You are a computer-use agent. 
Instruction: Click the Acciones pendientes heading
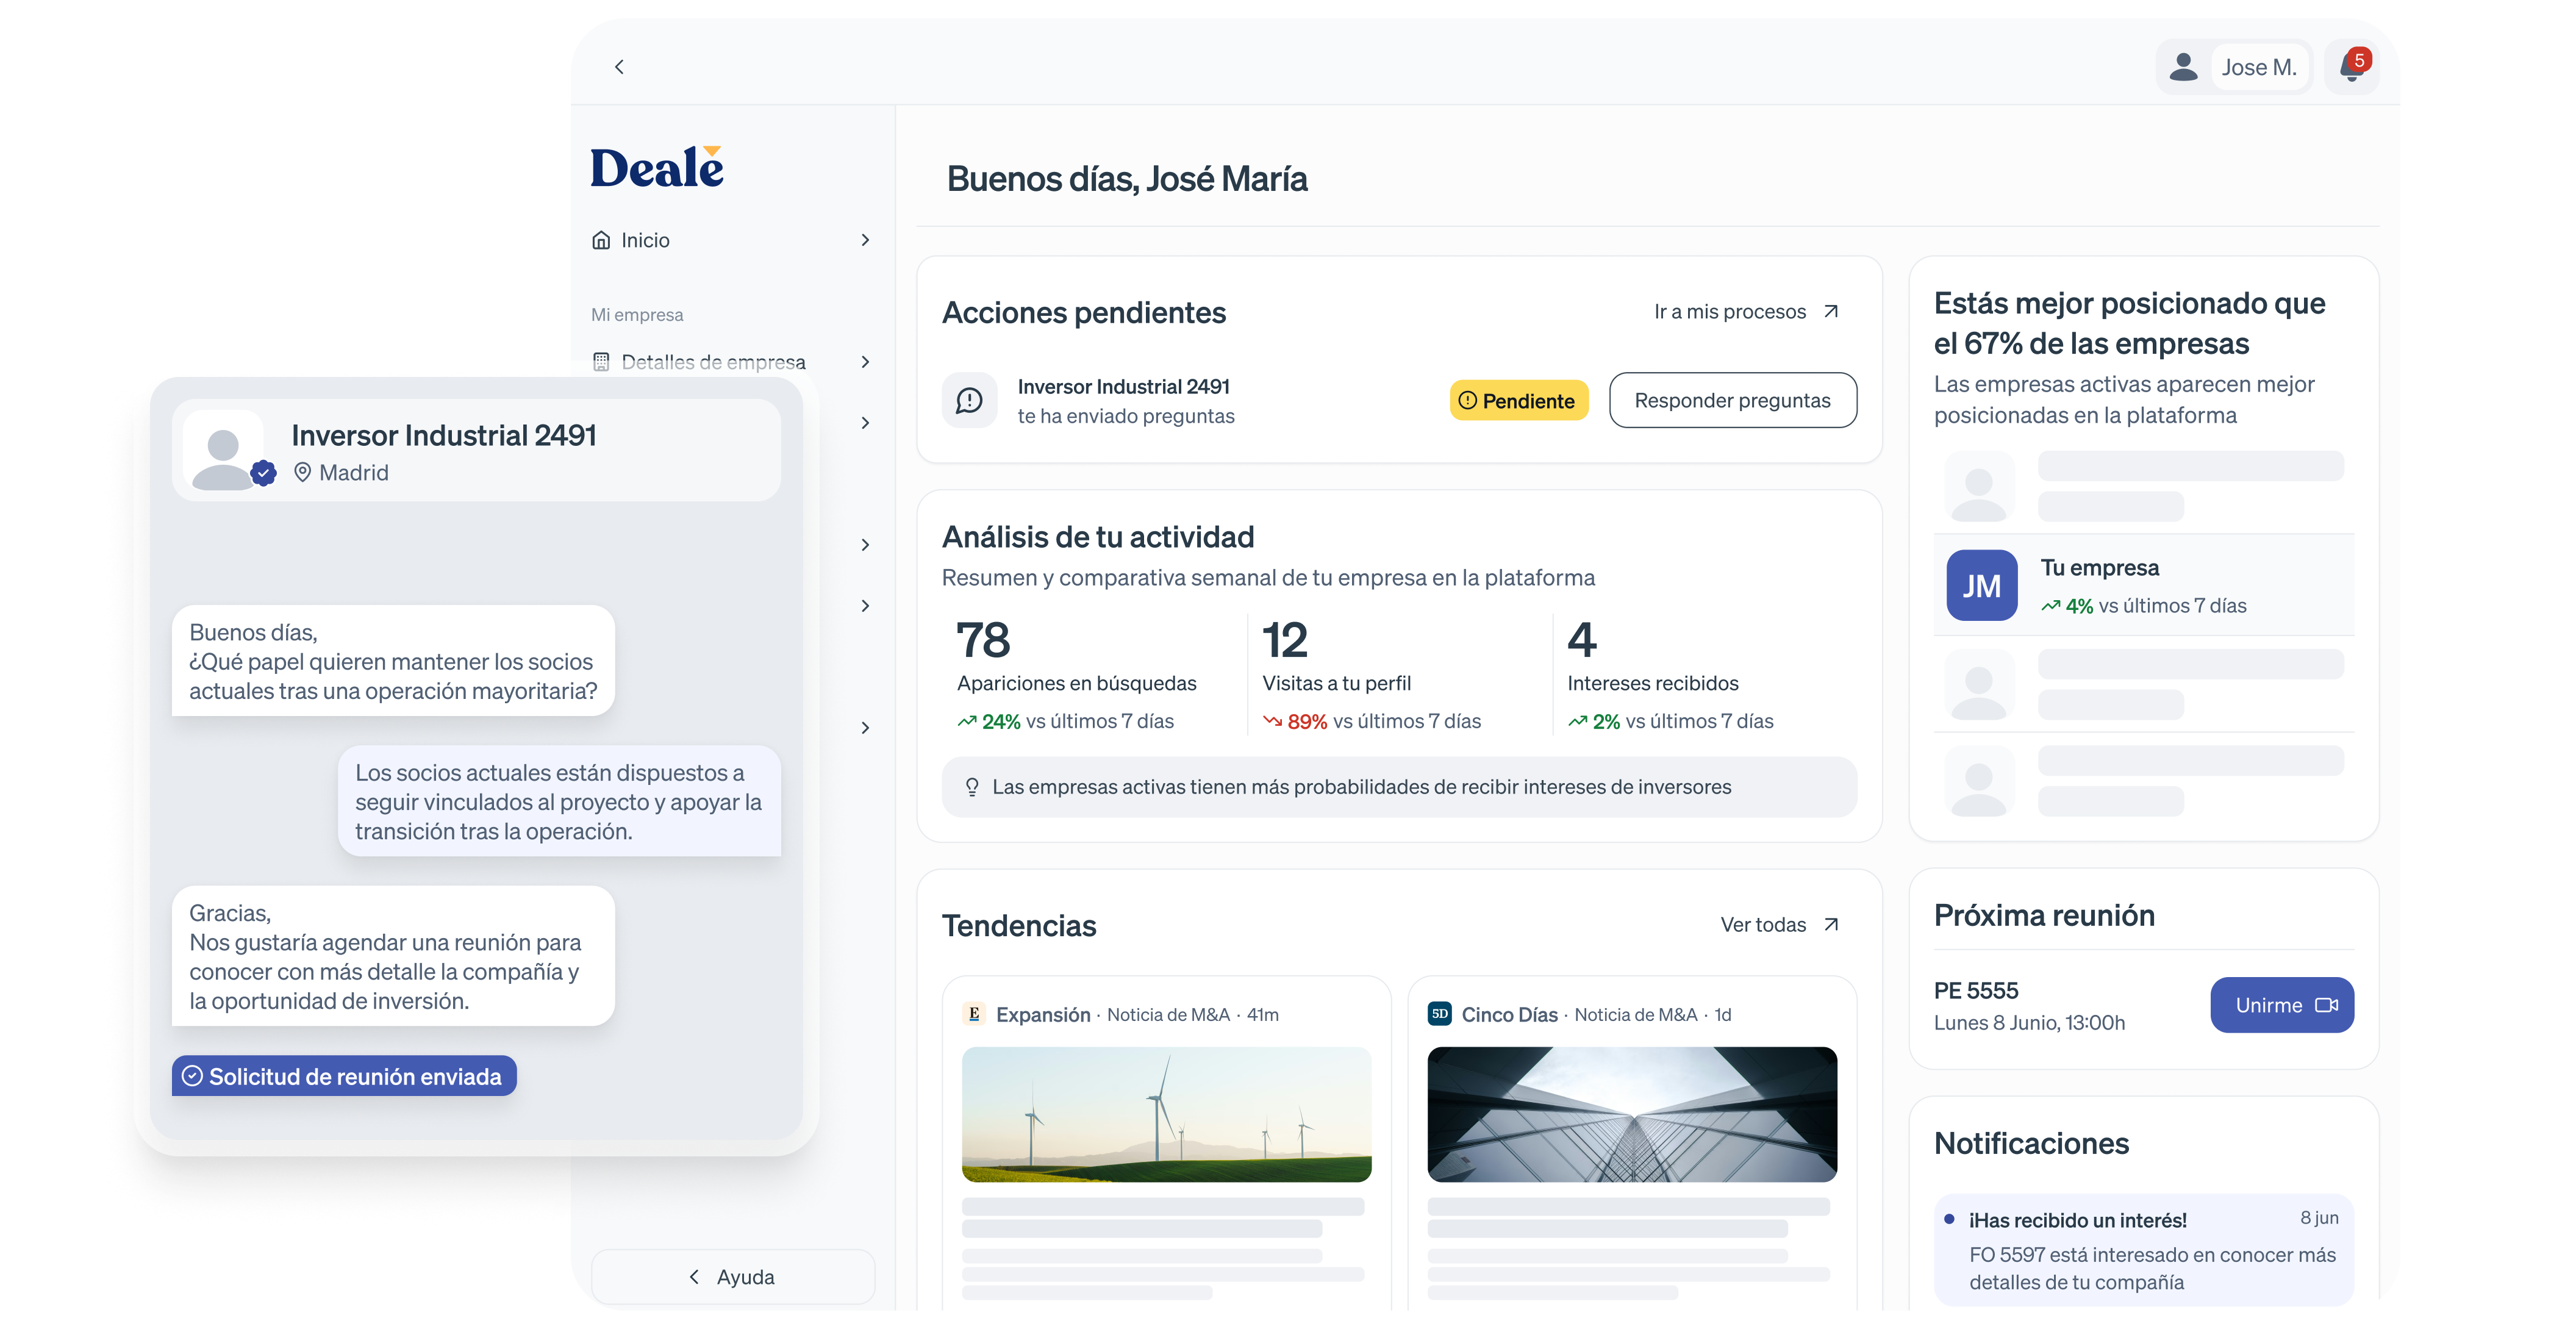coord(1083,313)
